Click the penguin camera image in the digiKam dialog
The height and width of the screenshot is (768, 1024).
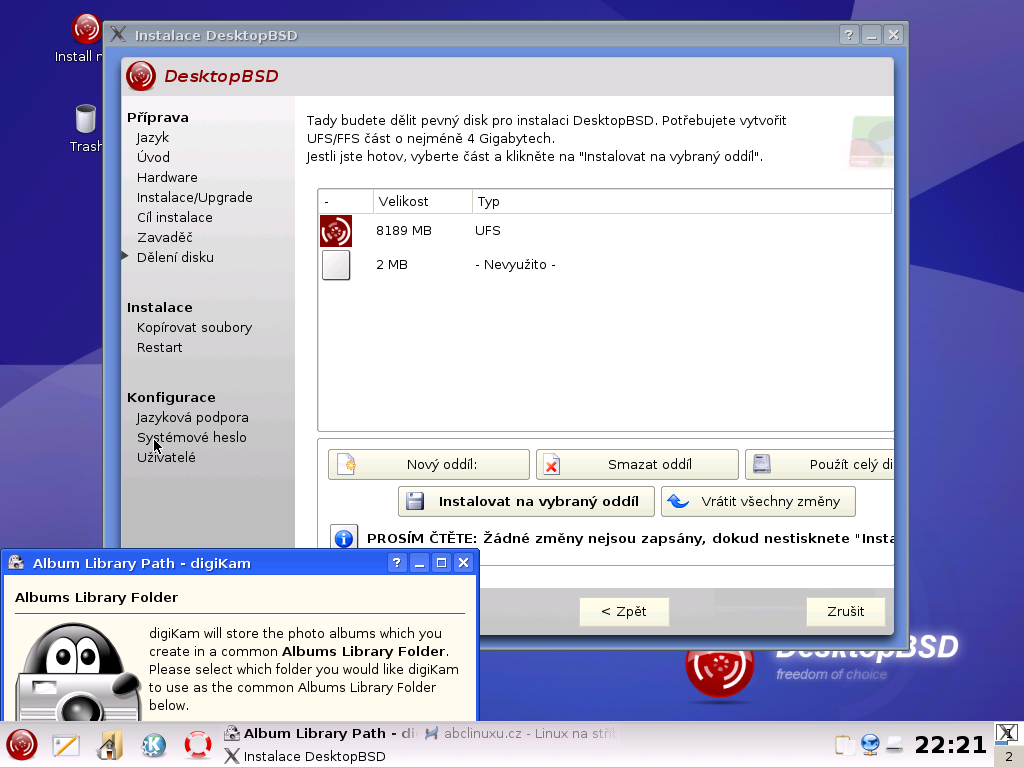click(x=77, y=671)
